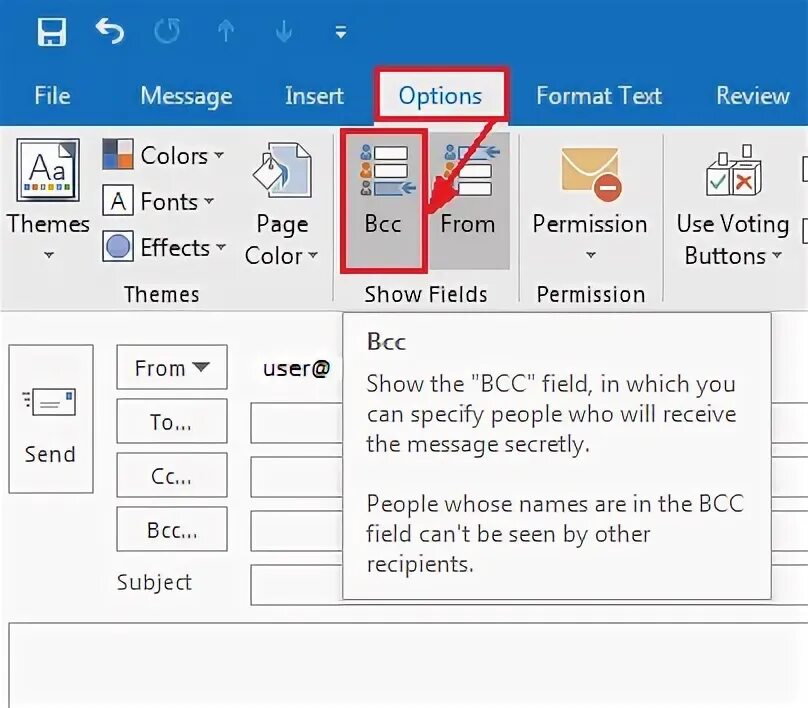The image size is (808, 708).
Task: Click in the Subject field
Action: [x=297, y=585]
